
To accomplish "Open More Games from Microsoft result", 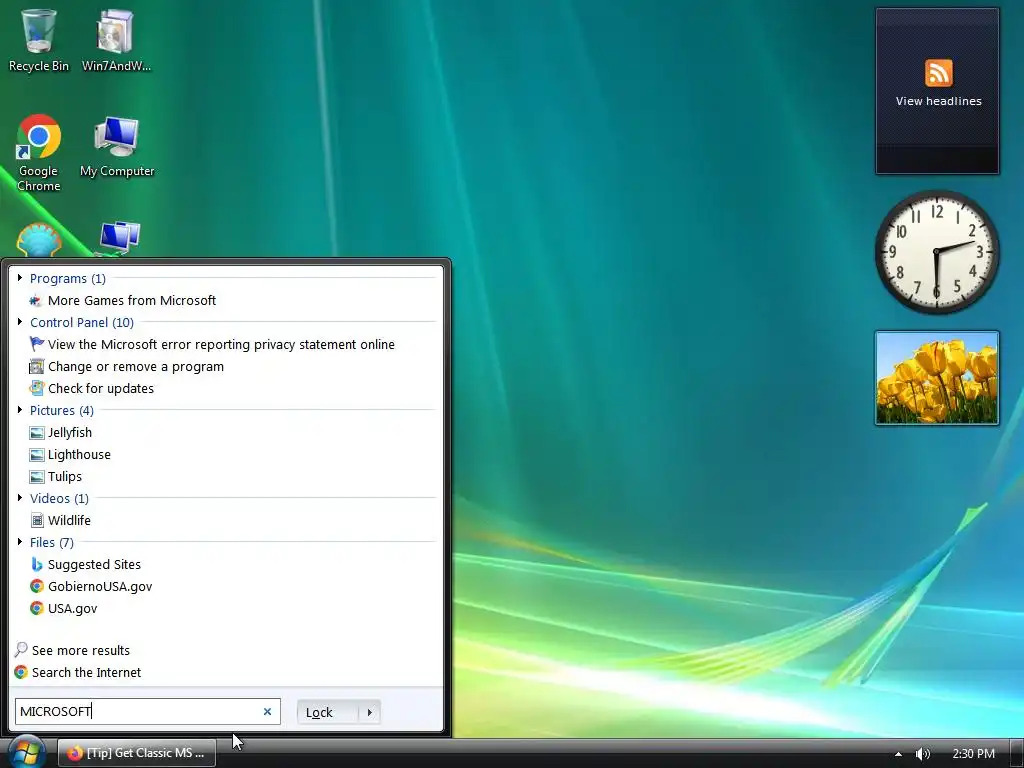I will pyautogui.click(x=132, y=300).
